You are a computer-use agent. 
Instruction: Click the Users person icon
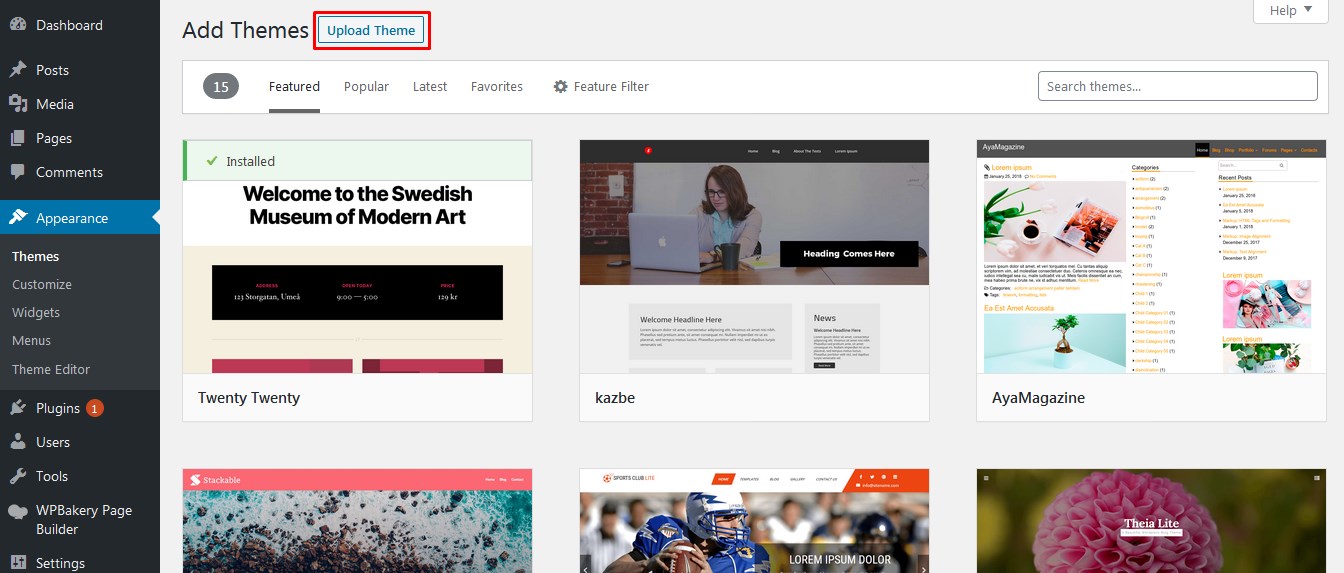(17, 442)
